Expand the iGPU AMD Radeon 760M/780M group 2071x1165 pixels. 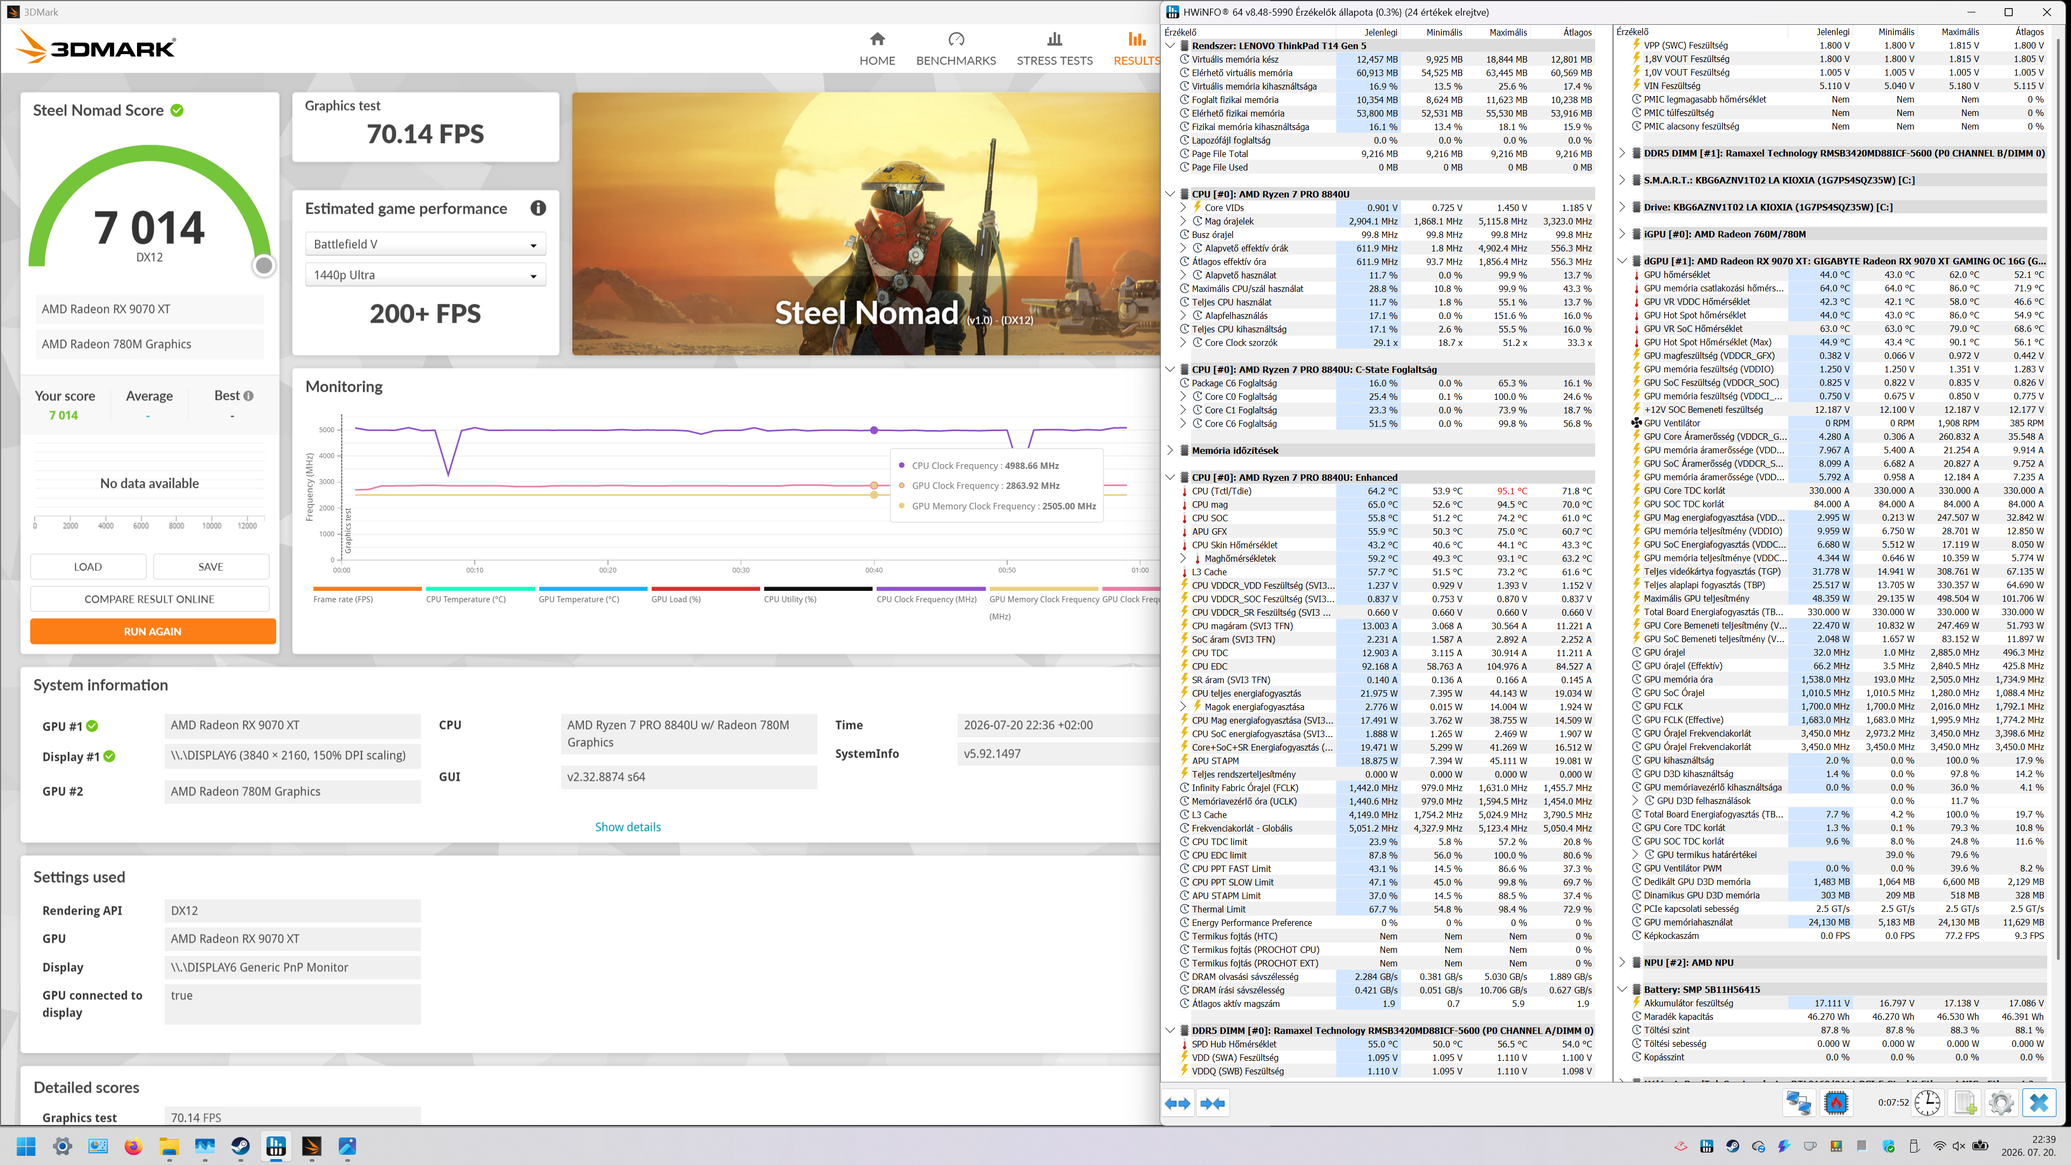1622,235
